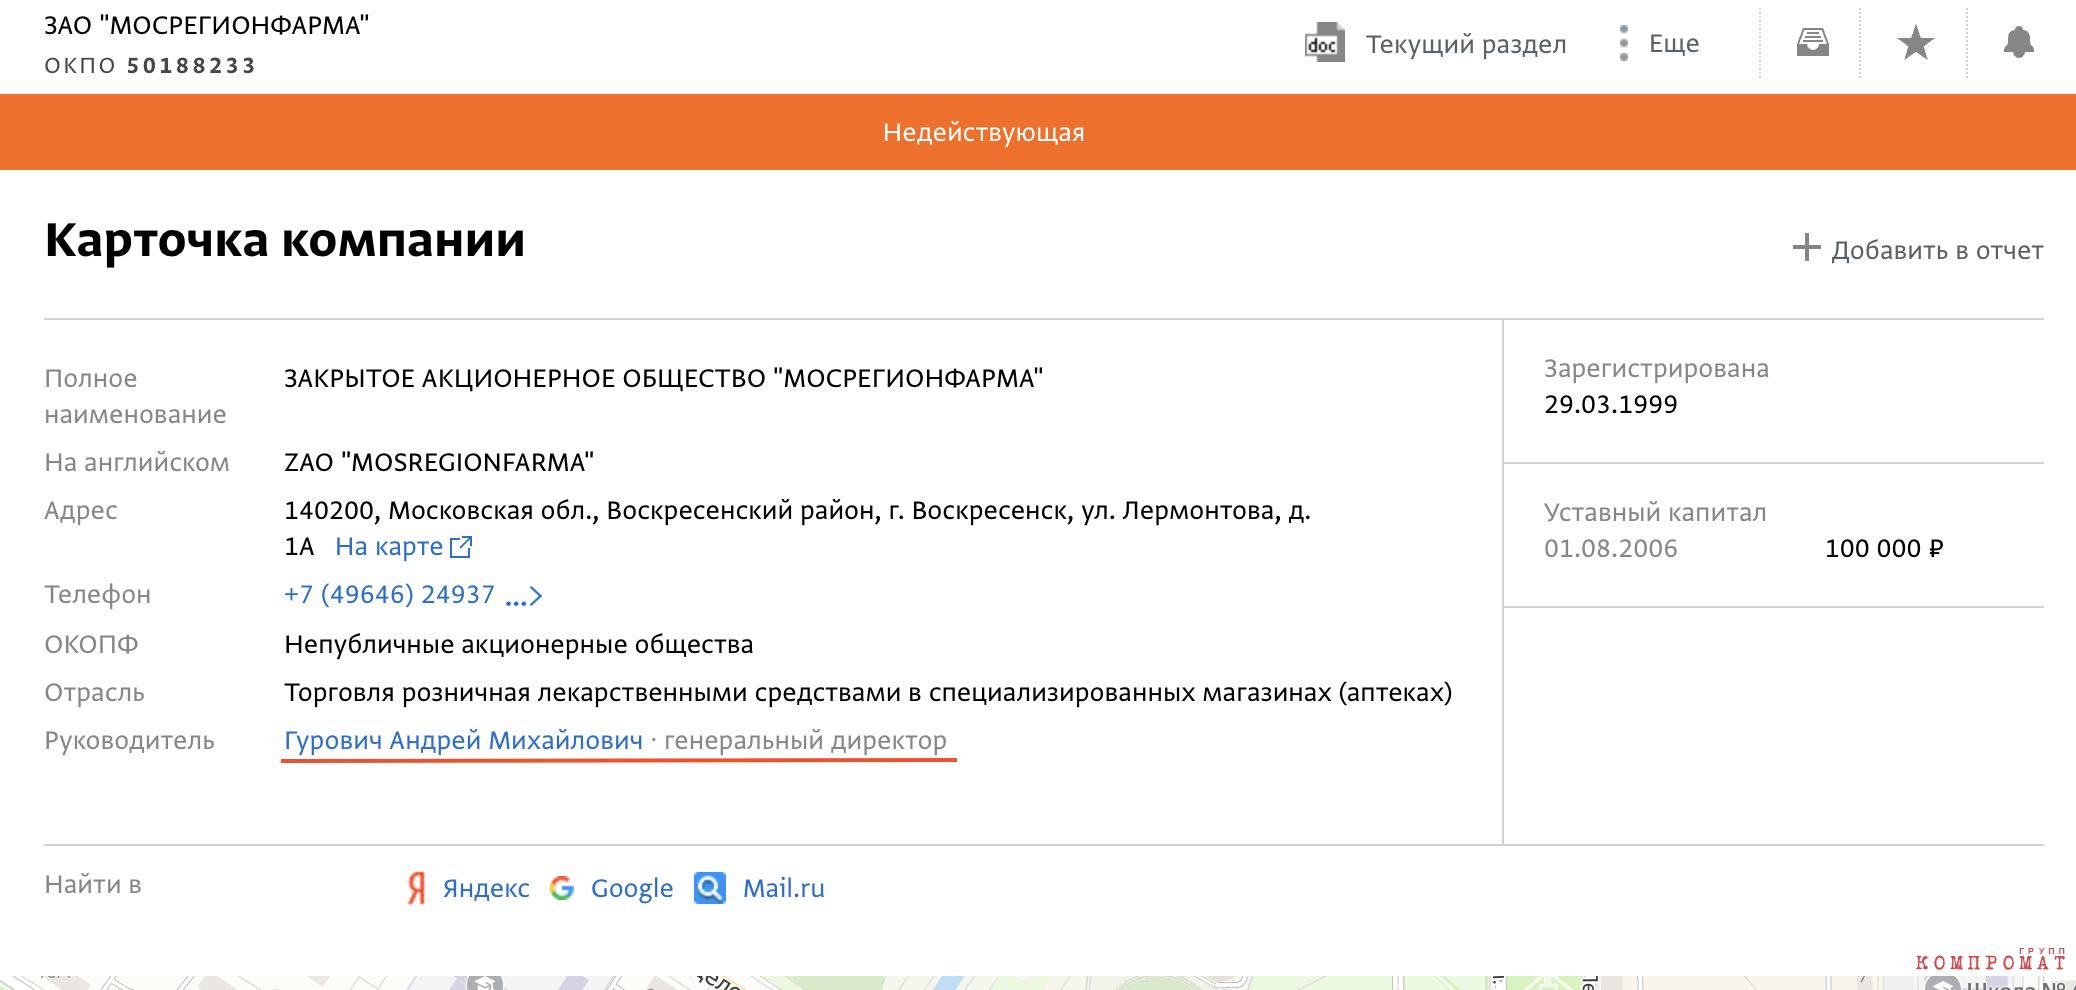Viewport: 2076px width, 990px height.
Task: Click the 'генеральный директор' position text
Action: tap(805, 740)
